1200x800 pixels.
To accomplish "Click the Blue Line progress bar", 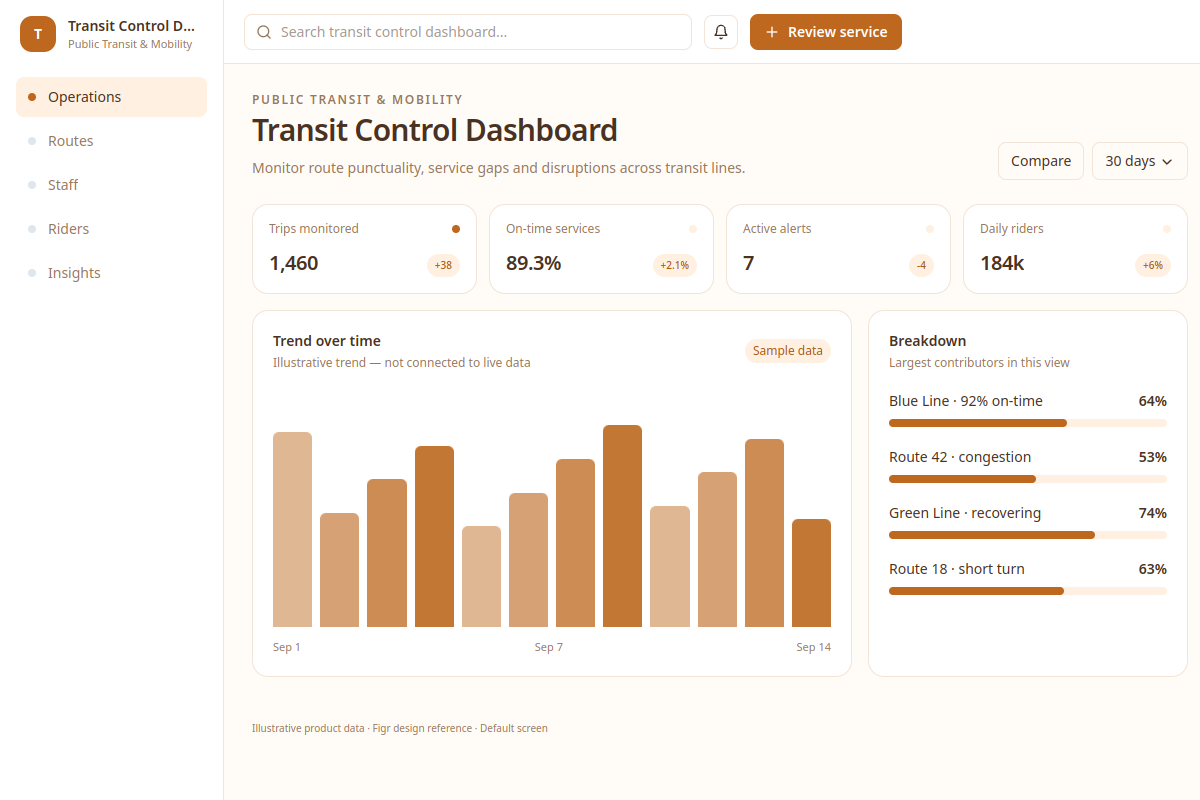I will click(1028, 423).
